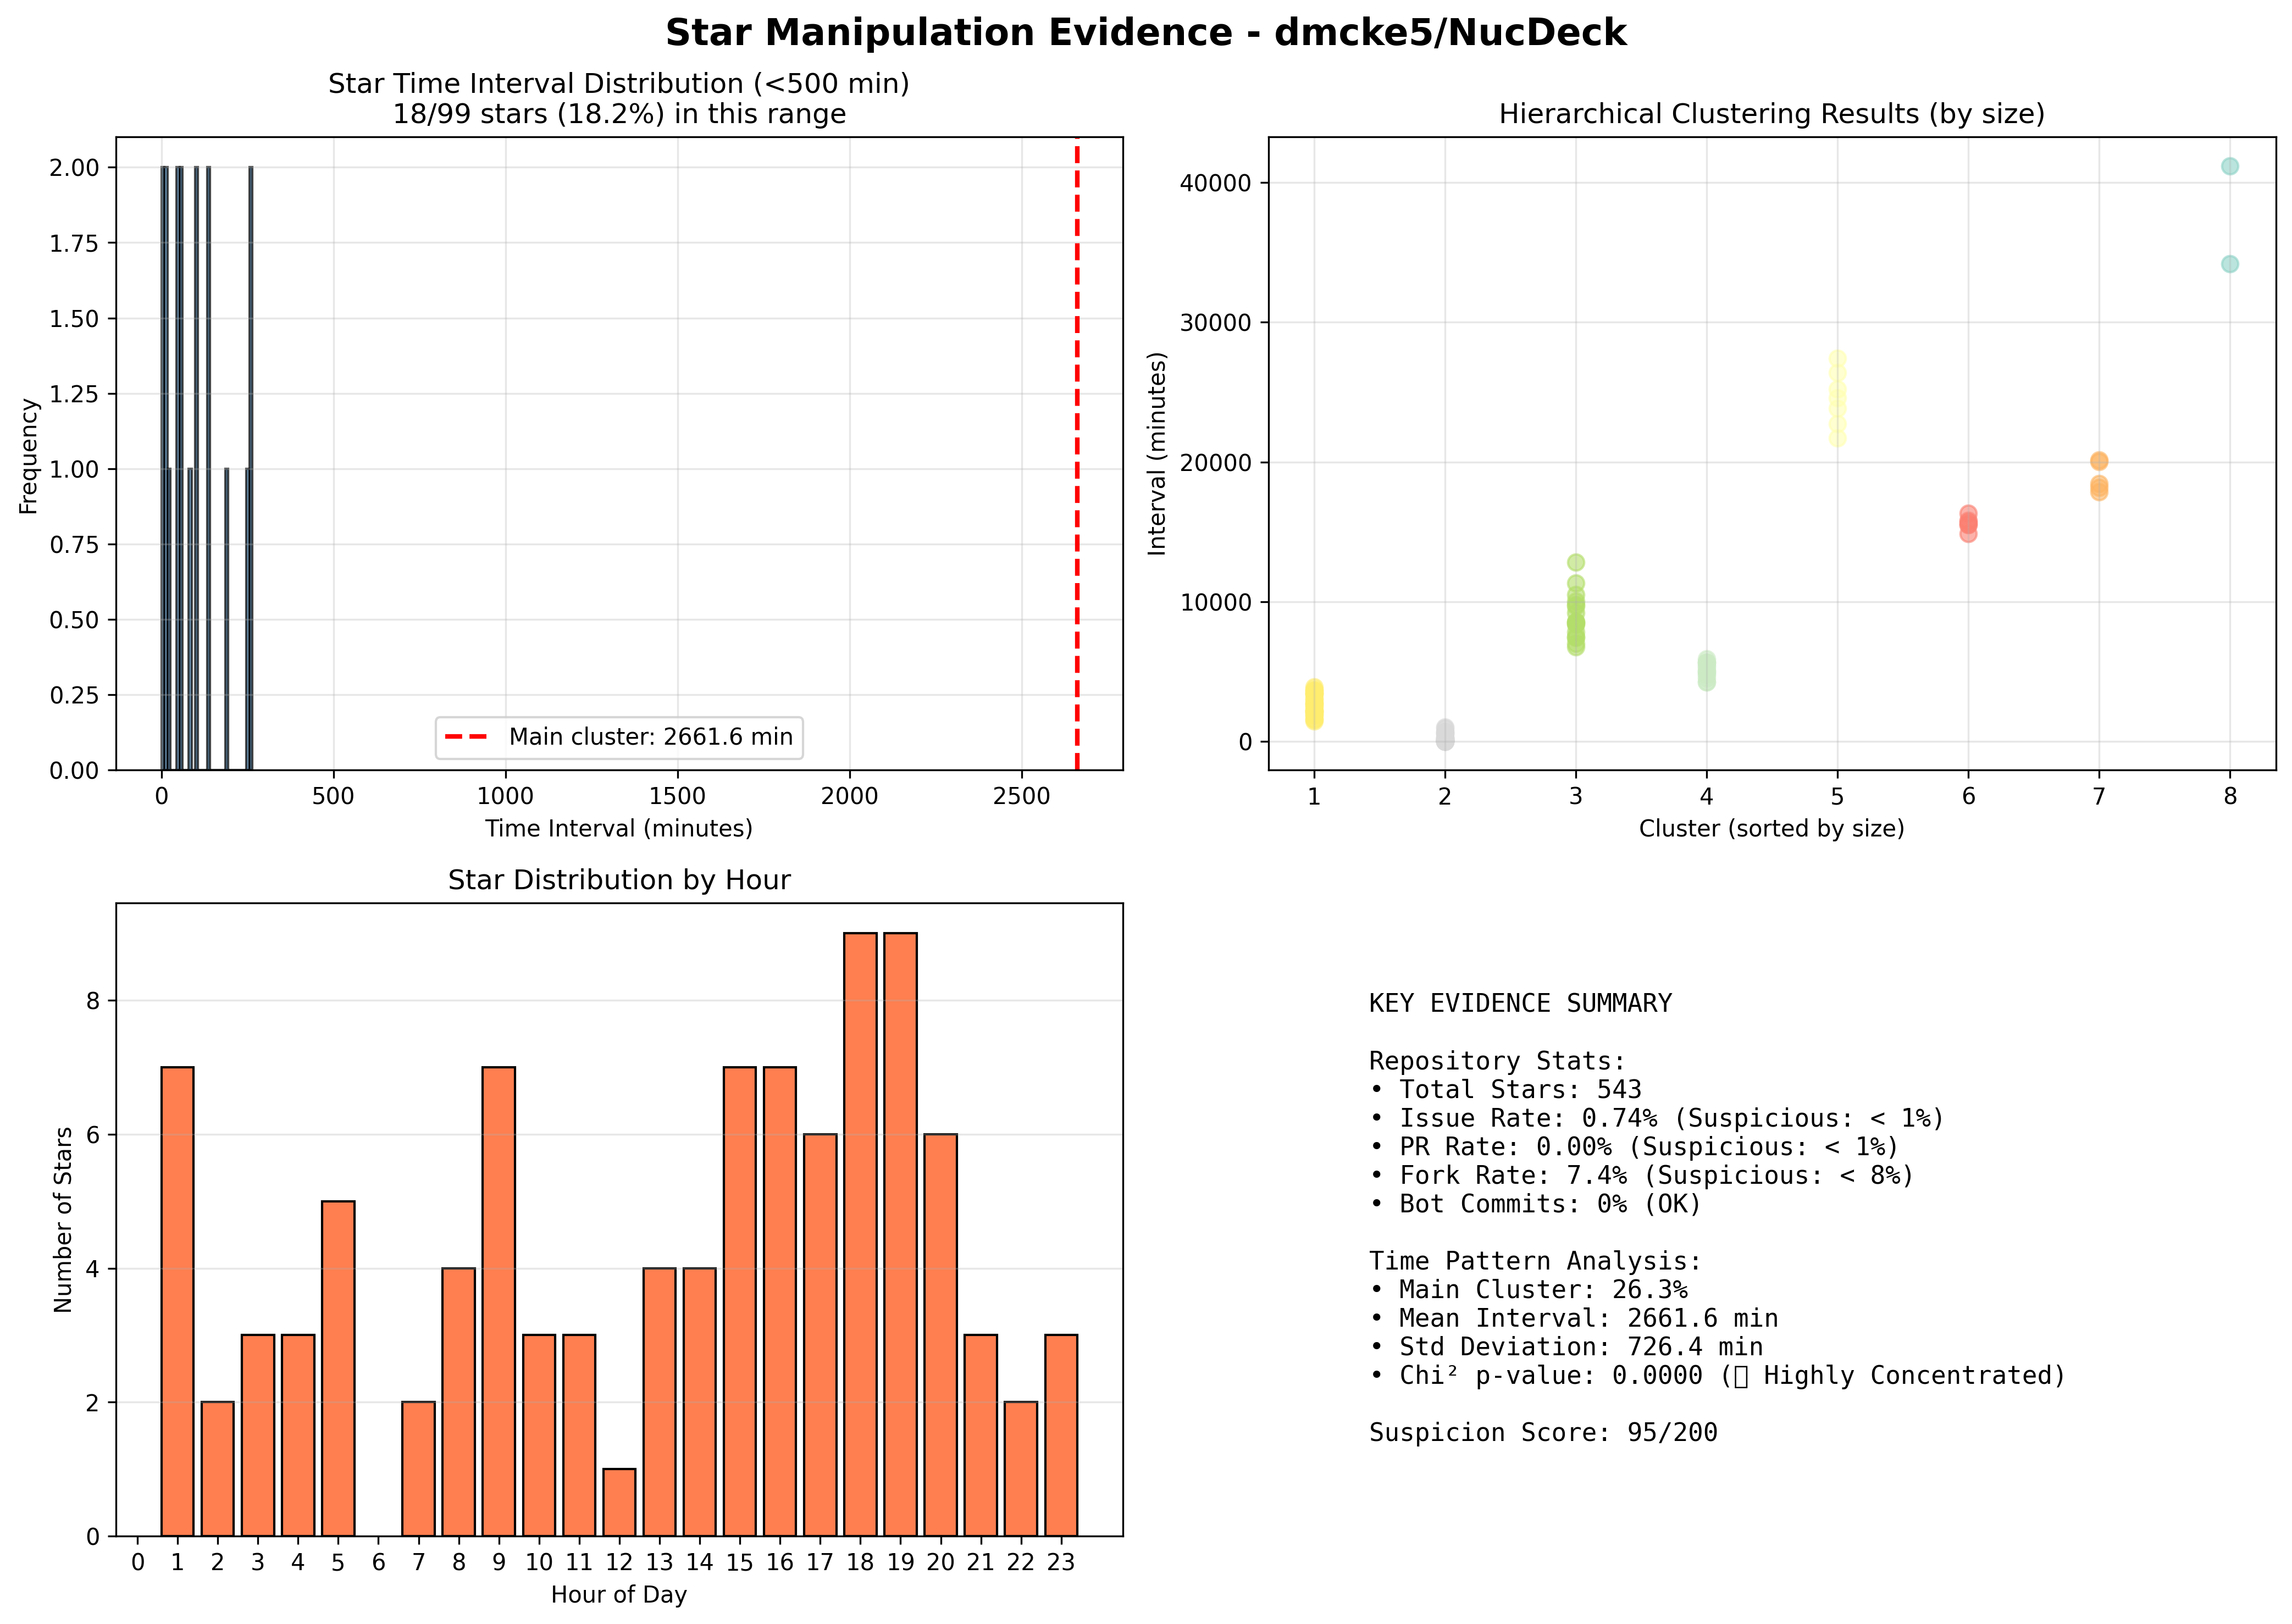The image size is (2292, 1624).
Task: Click the 'Hierarchical Clustering Results (by size)' title
Action: point(1771,114)
